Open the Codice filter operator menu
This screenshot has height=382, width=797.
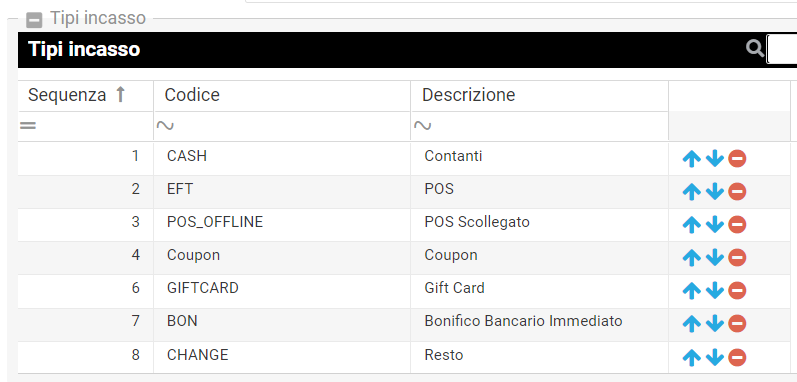pyautogui.click(x=165, y=125)
